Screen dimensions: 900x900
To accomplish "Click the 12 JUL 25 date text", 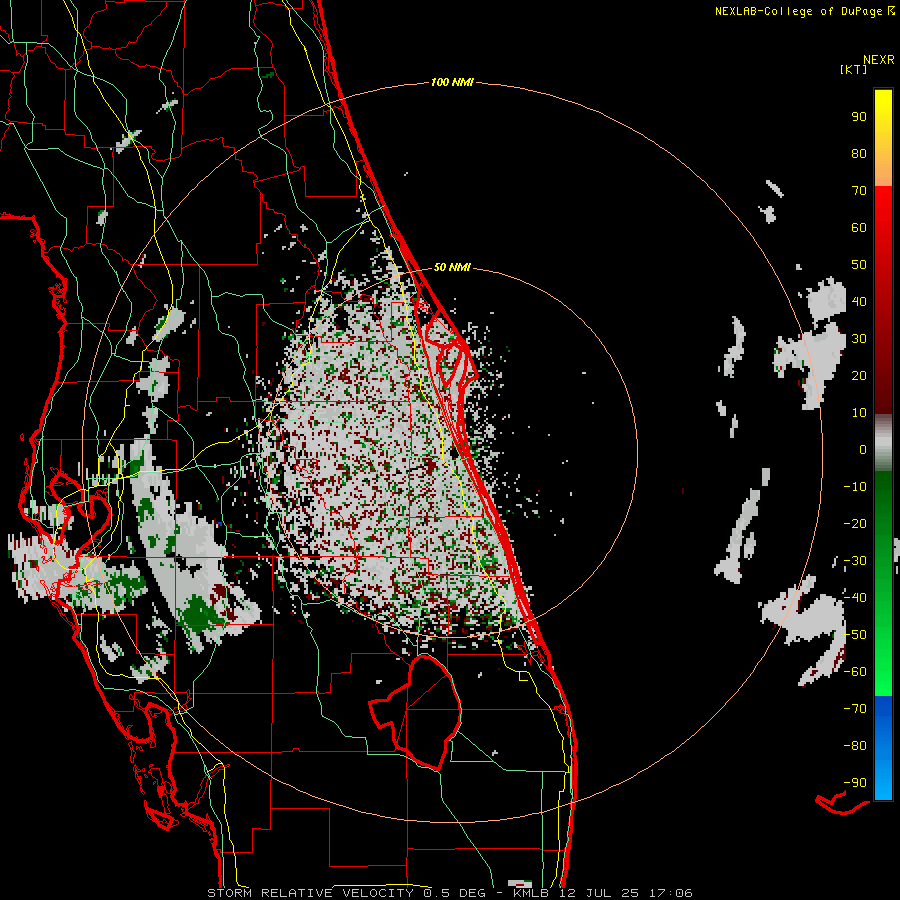I will (598, 893).
